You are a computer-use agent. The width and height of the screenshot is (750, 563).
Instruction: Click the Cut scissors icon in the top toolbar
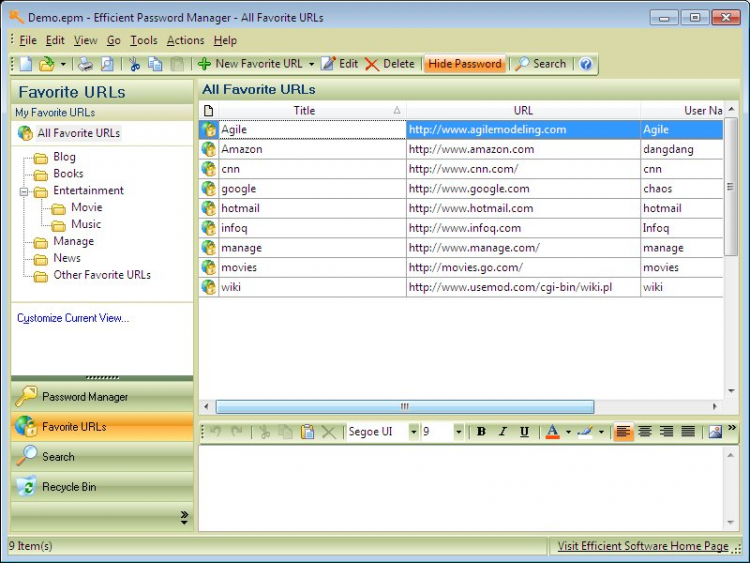click(x=134, y=64)
